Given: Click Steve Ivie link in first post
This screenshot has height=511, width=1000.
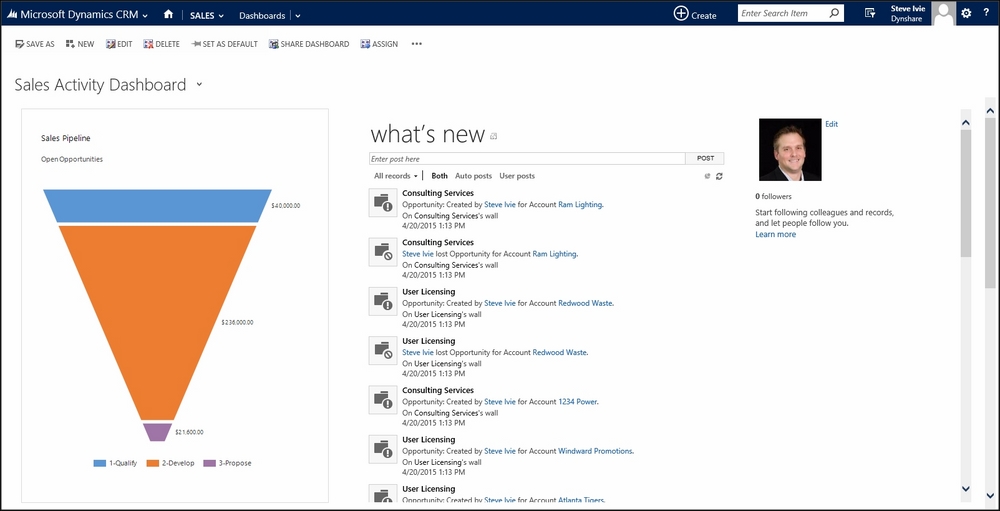Looking at the screenshot, I should (x=500, y=205).
